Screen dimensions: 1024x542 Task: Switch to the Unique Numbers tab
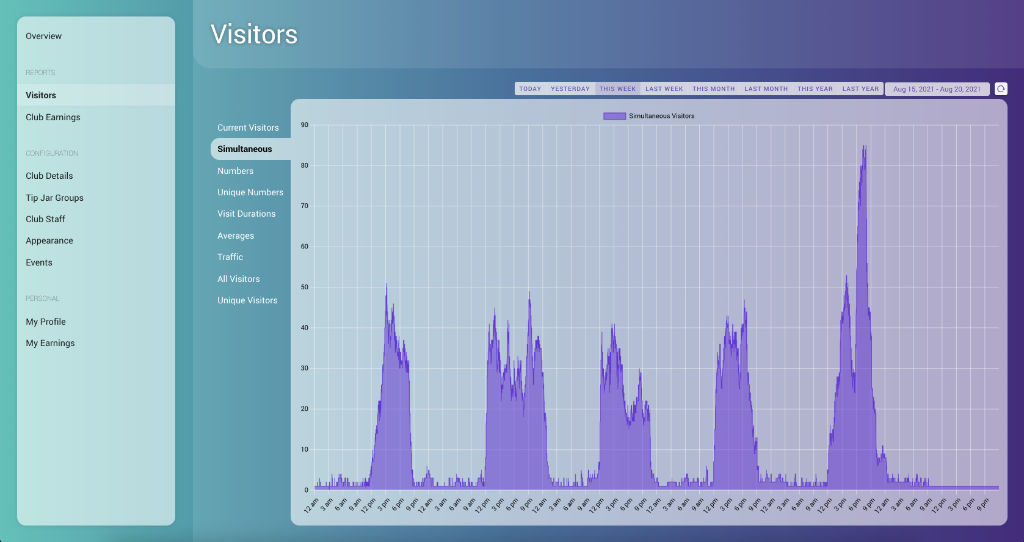[x=250, y=192]
